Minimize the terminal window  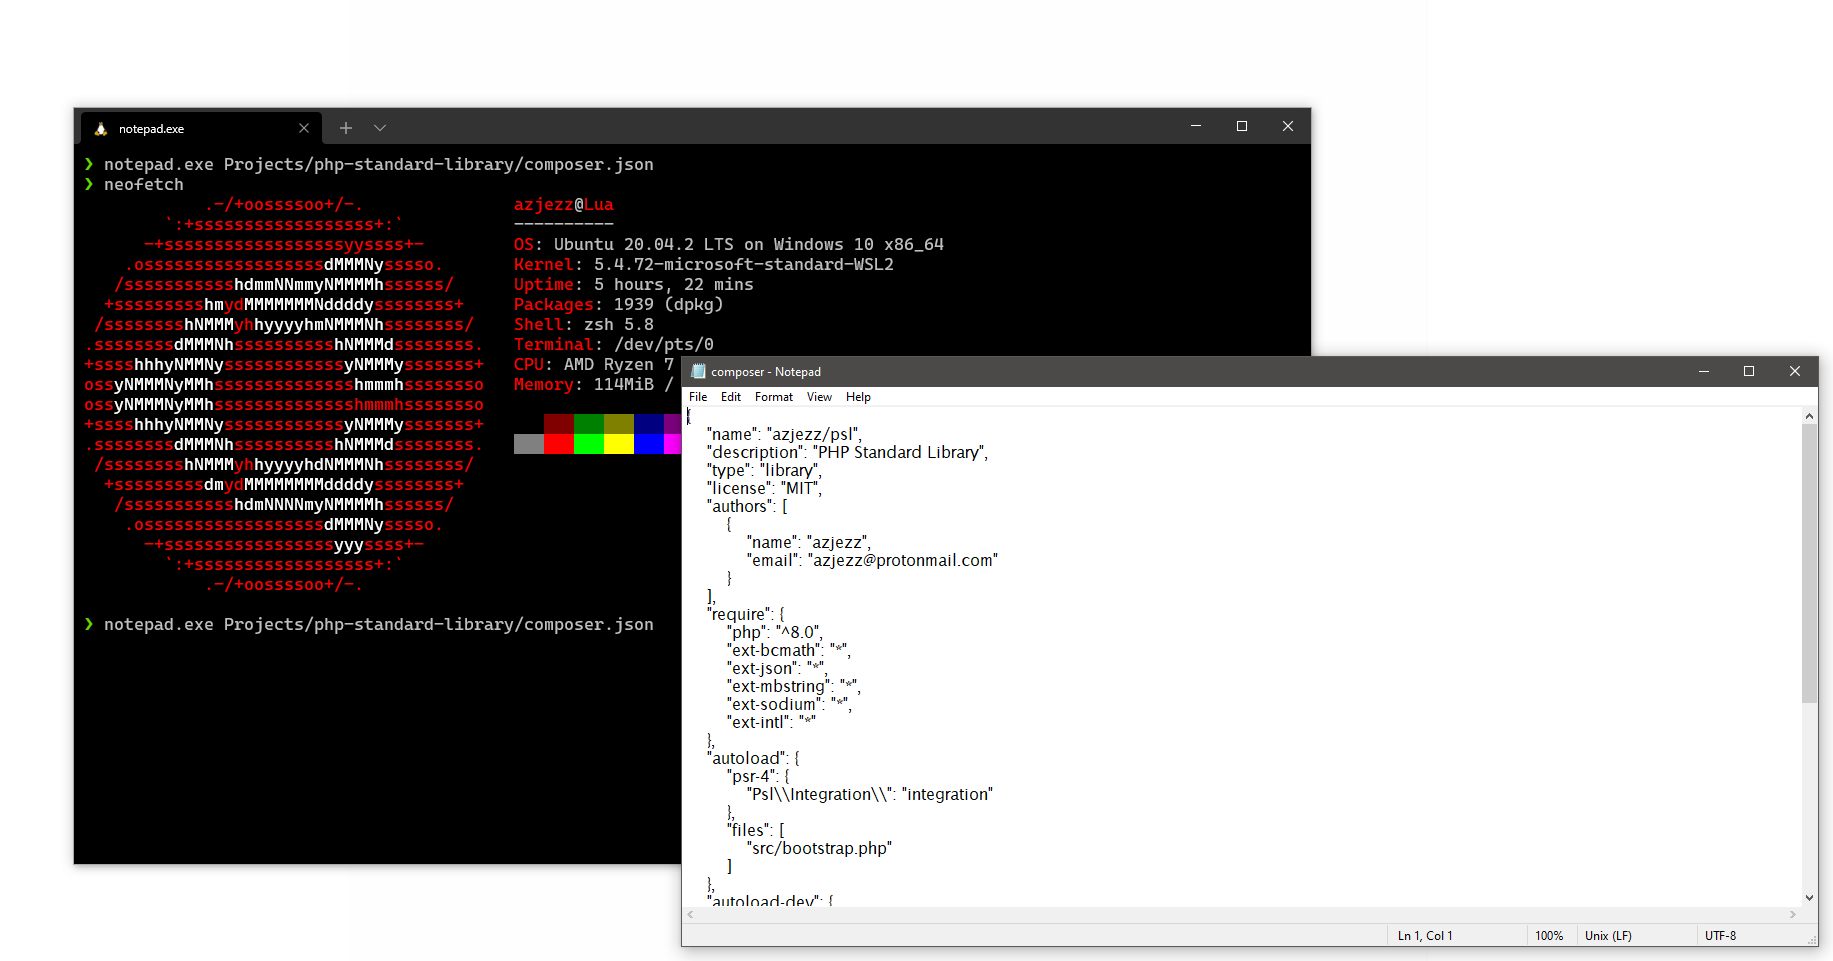[x=1196, y=126]
